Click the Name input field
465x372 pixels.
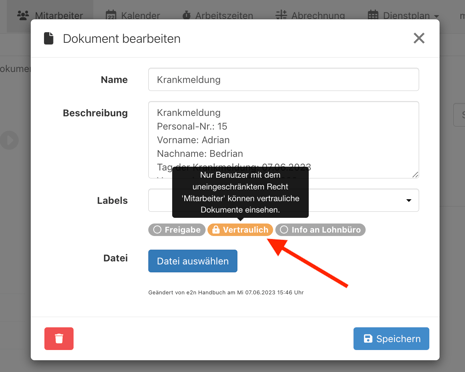(x=283, y=80)
